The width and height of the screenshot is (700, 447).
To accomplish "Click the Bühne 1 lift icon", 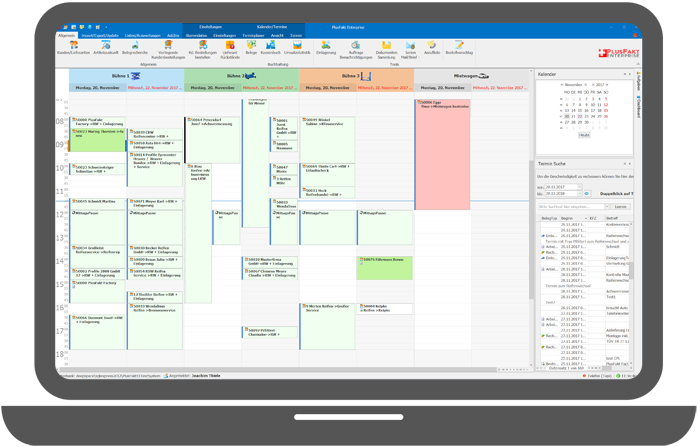I will [135, 76].
